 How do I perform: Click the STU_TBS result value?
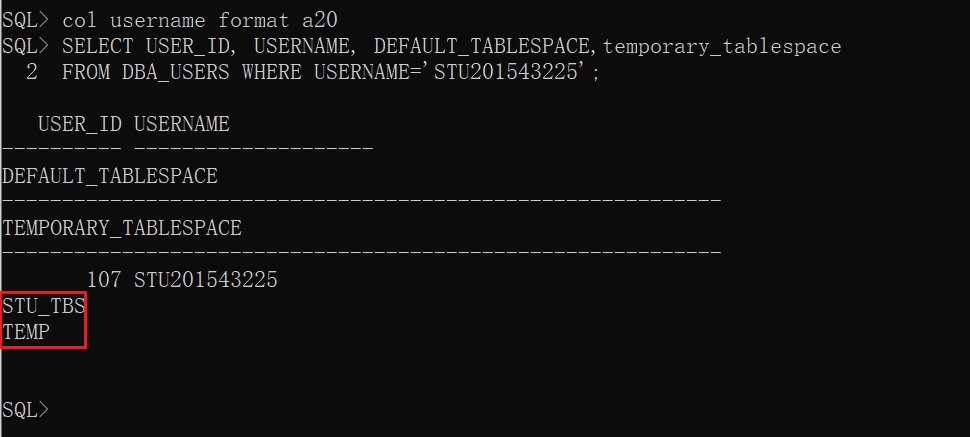[x=44, y=306]
